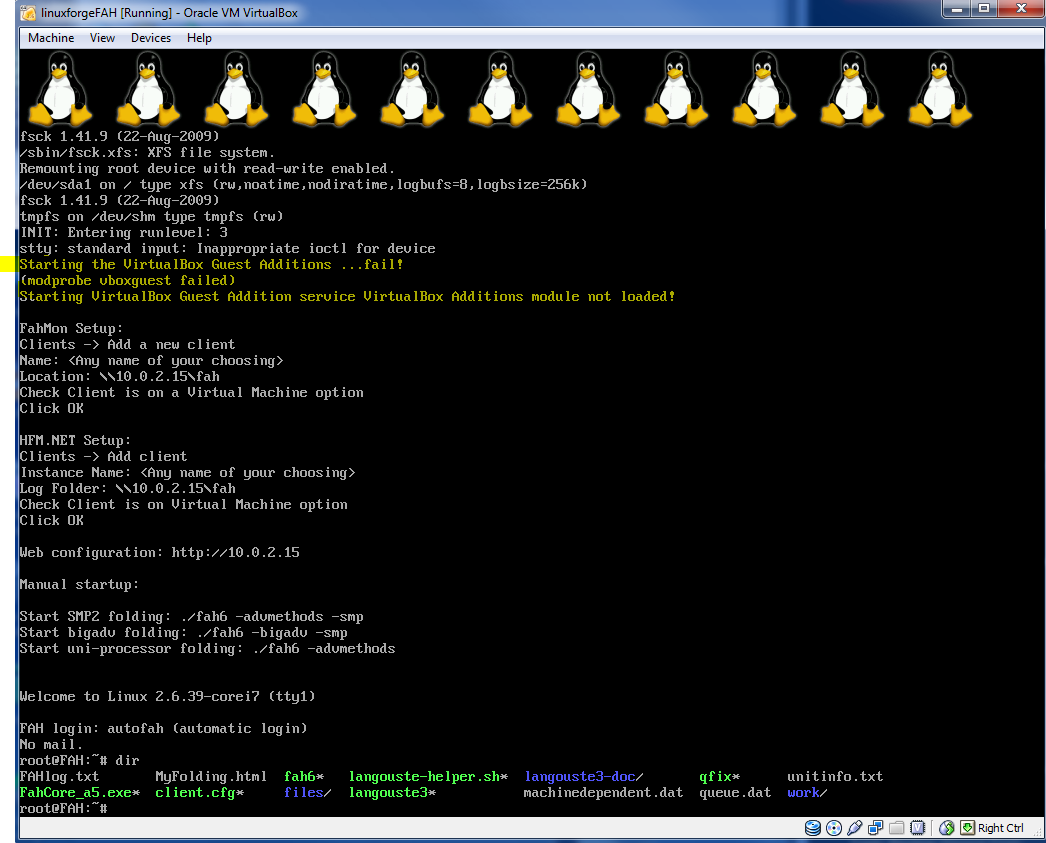Click the langouste3* executable name
This screenshot has height=843, width=1046.
coord(392,792)
